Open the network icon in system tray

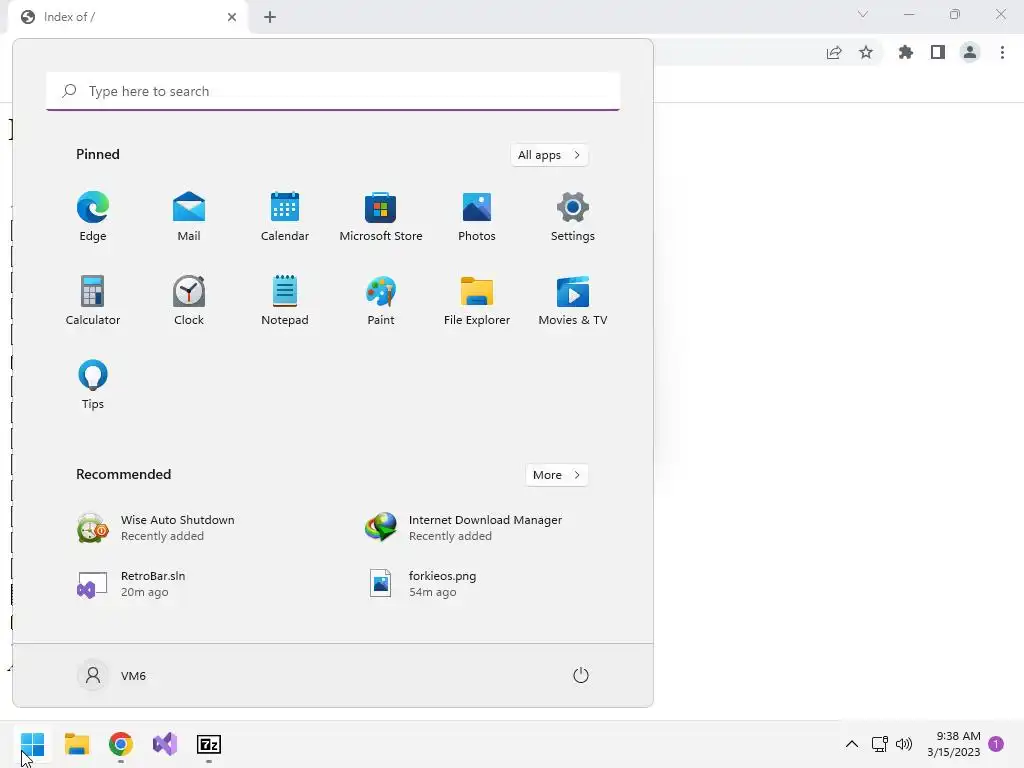(x=880, y=744)
